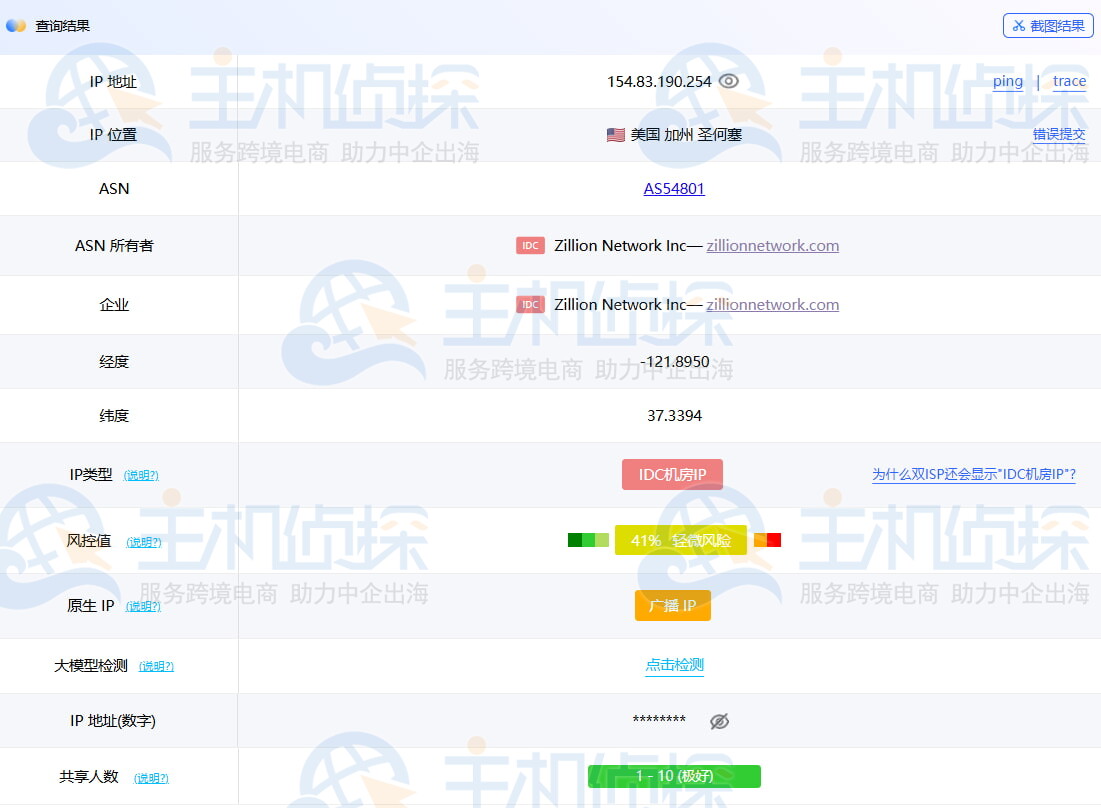Click the site logo icon in the top-left header
1101x808 pixels.
pyautogui.click(x=16, y=25)
